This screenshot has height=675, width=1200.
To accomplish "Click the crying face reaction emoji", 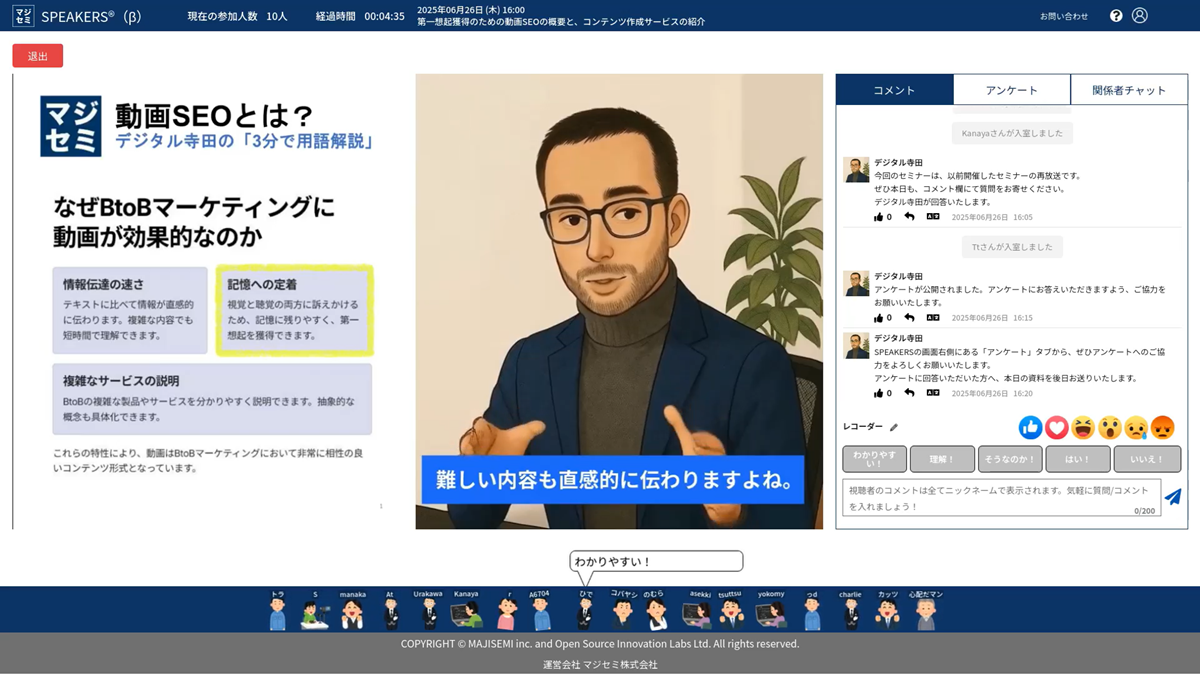I will tap(1136, 428).
